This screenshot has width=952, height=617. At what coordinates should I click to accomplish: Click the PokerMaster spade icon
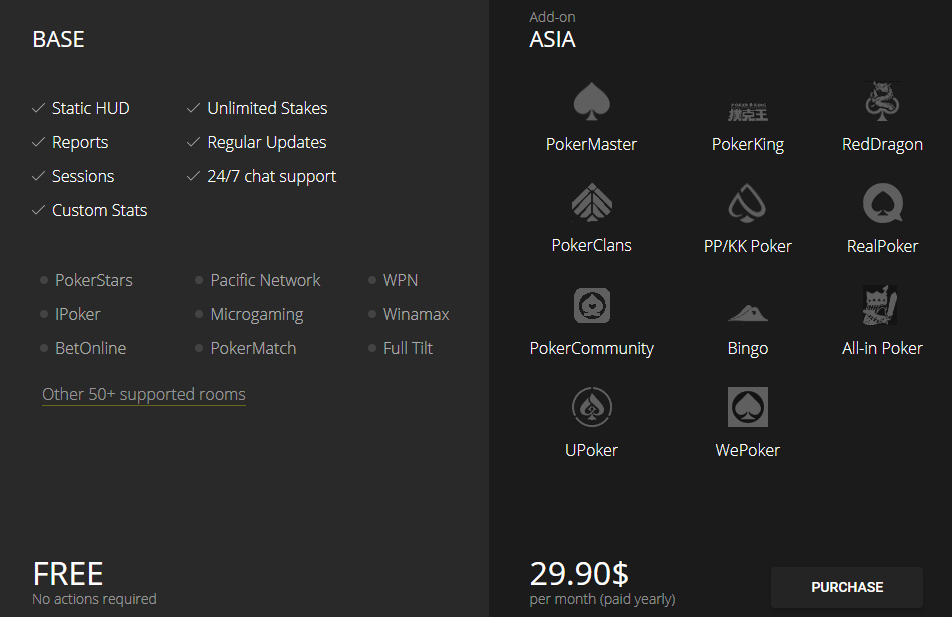(591, 102)
